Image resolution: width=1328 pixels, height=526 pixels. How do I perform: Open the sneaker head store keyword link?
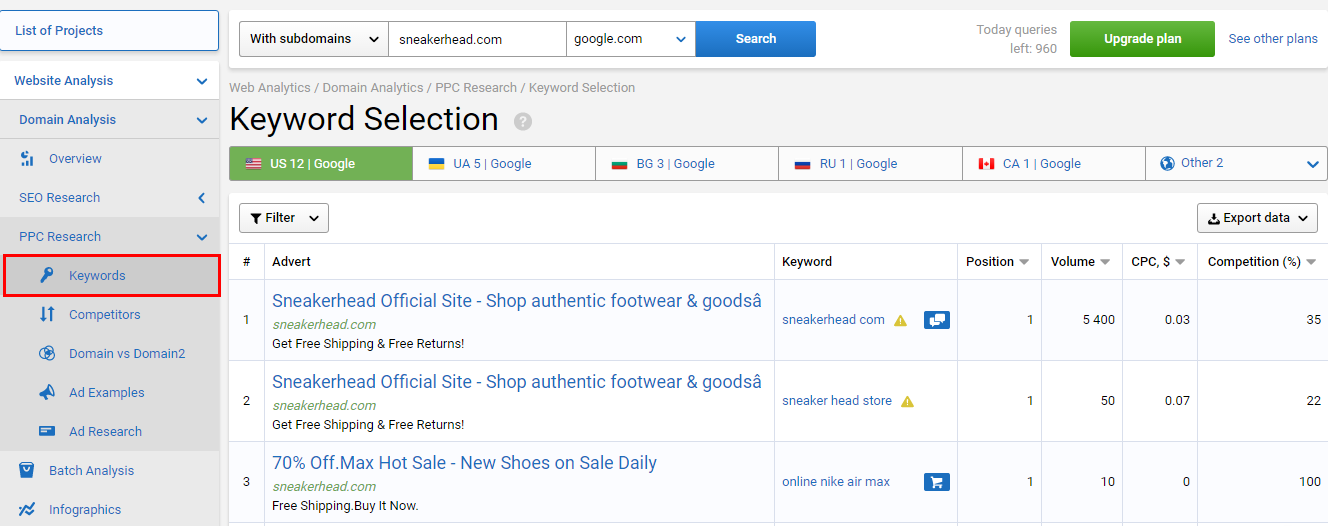click(x=837, y=401)
